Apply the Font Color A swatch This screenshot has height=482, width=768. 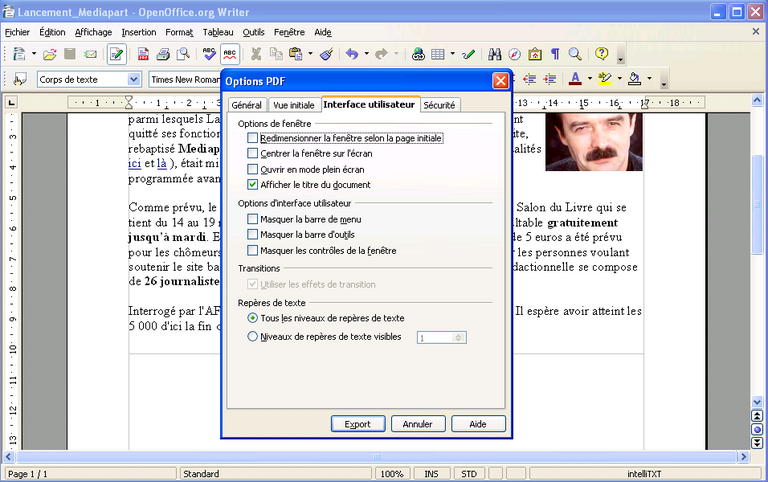[x=576, y=79]
